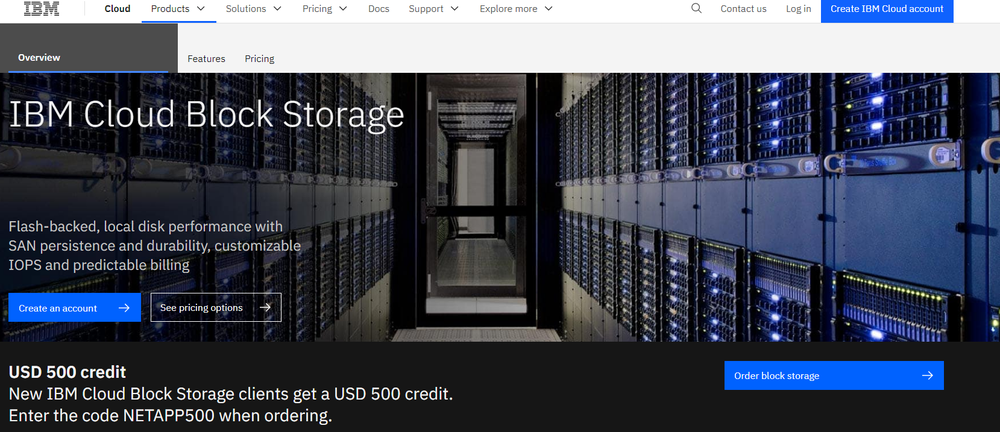Click the See pricing options button

click(x=216, y=308)
